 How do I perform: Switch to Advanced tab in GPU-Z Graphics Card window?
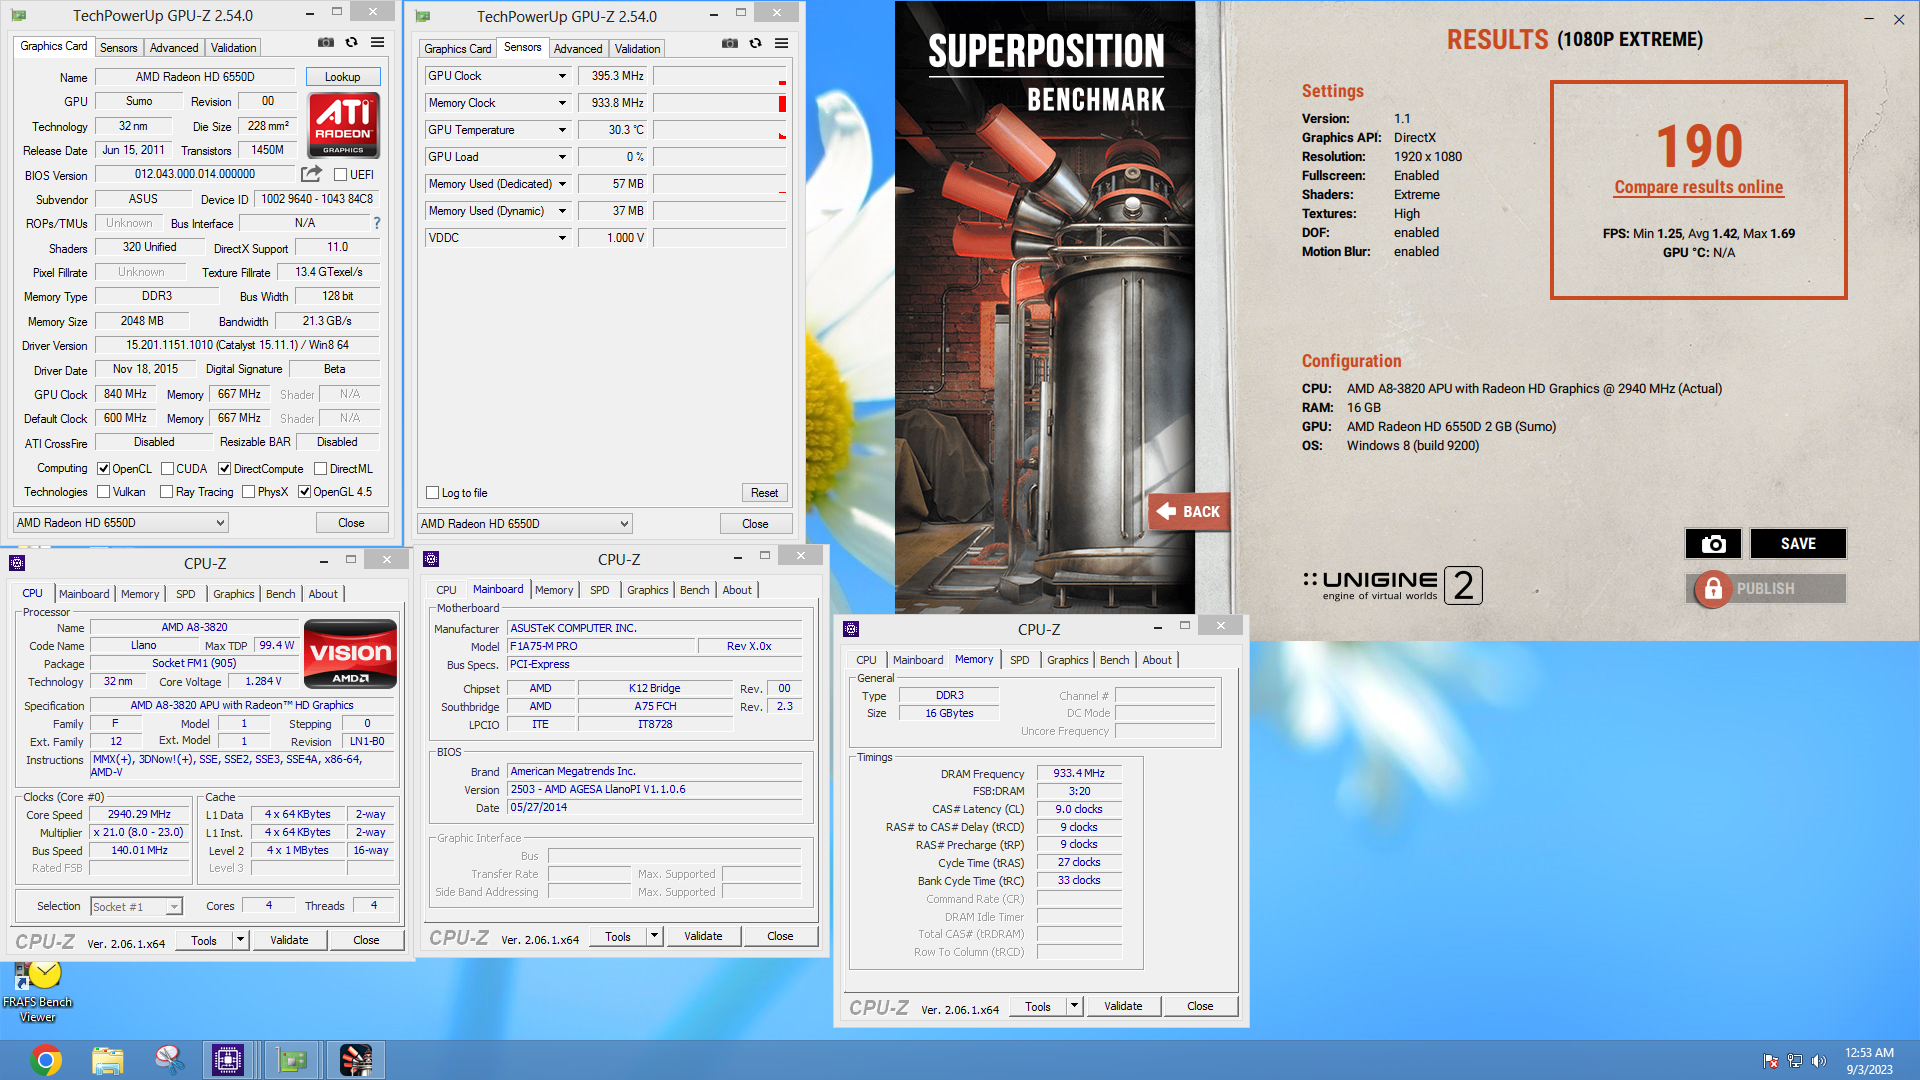click(x=174, y=48)
